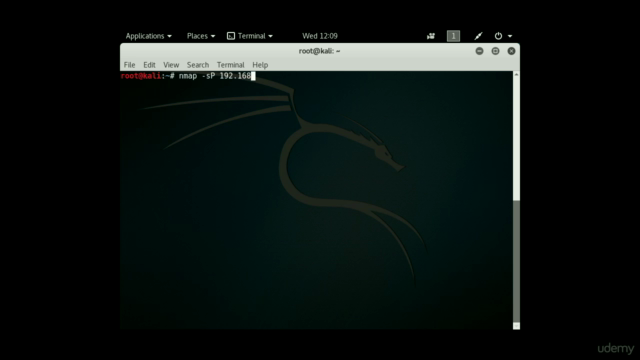
Task: Open the Search menu
Action: click(198, 65)
